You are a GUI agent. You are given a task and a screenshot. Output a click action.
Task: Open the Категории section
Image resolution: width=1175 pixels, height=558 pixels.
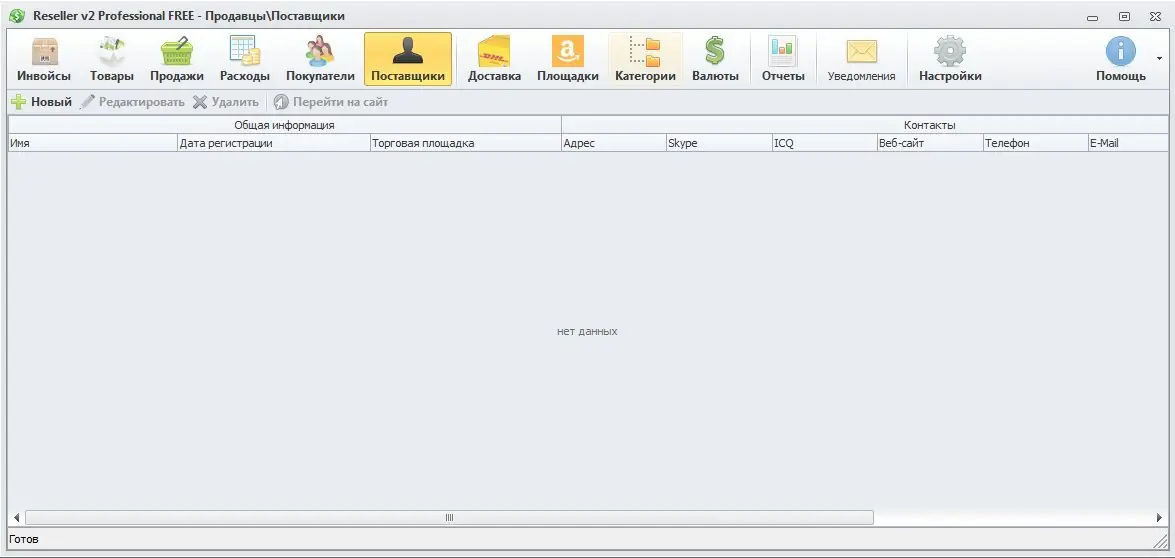click(x=645, y=59)
